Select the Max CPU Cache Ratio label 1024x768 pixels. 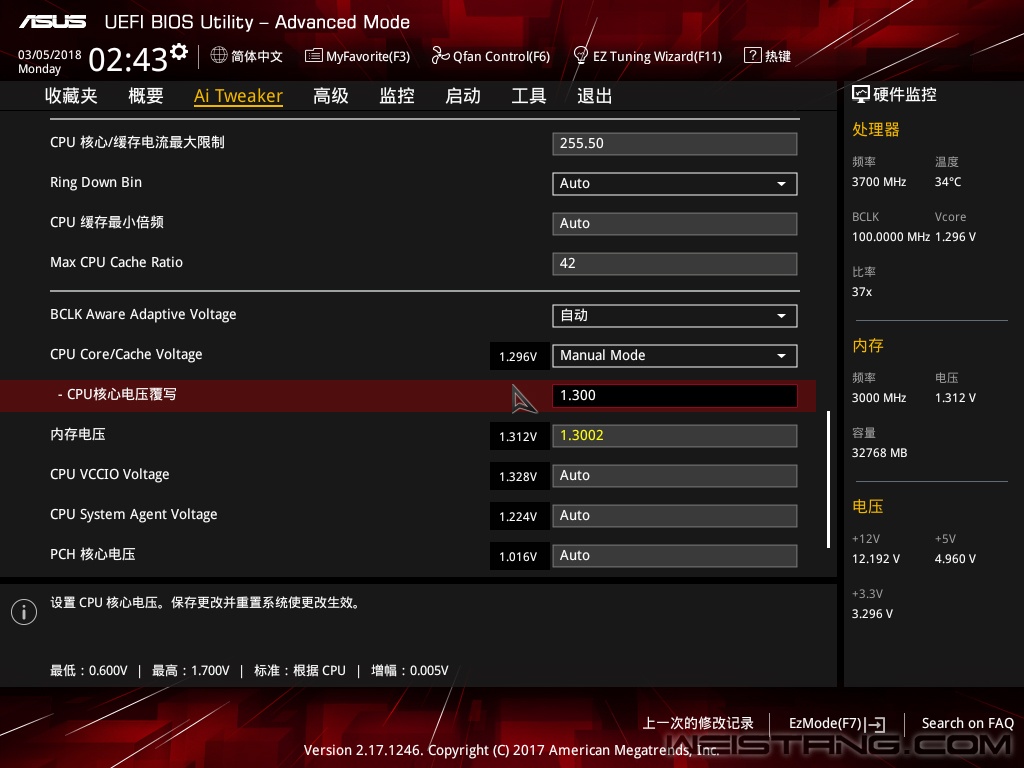pos(116,262)
